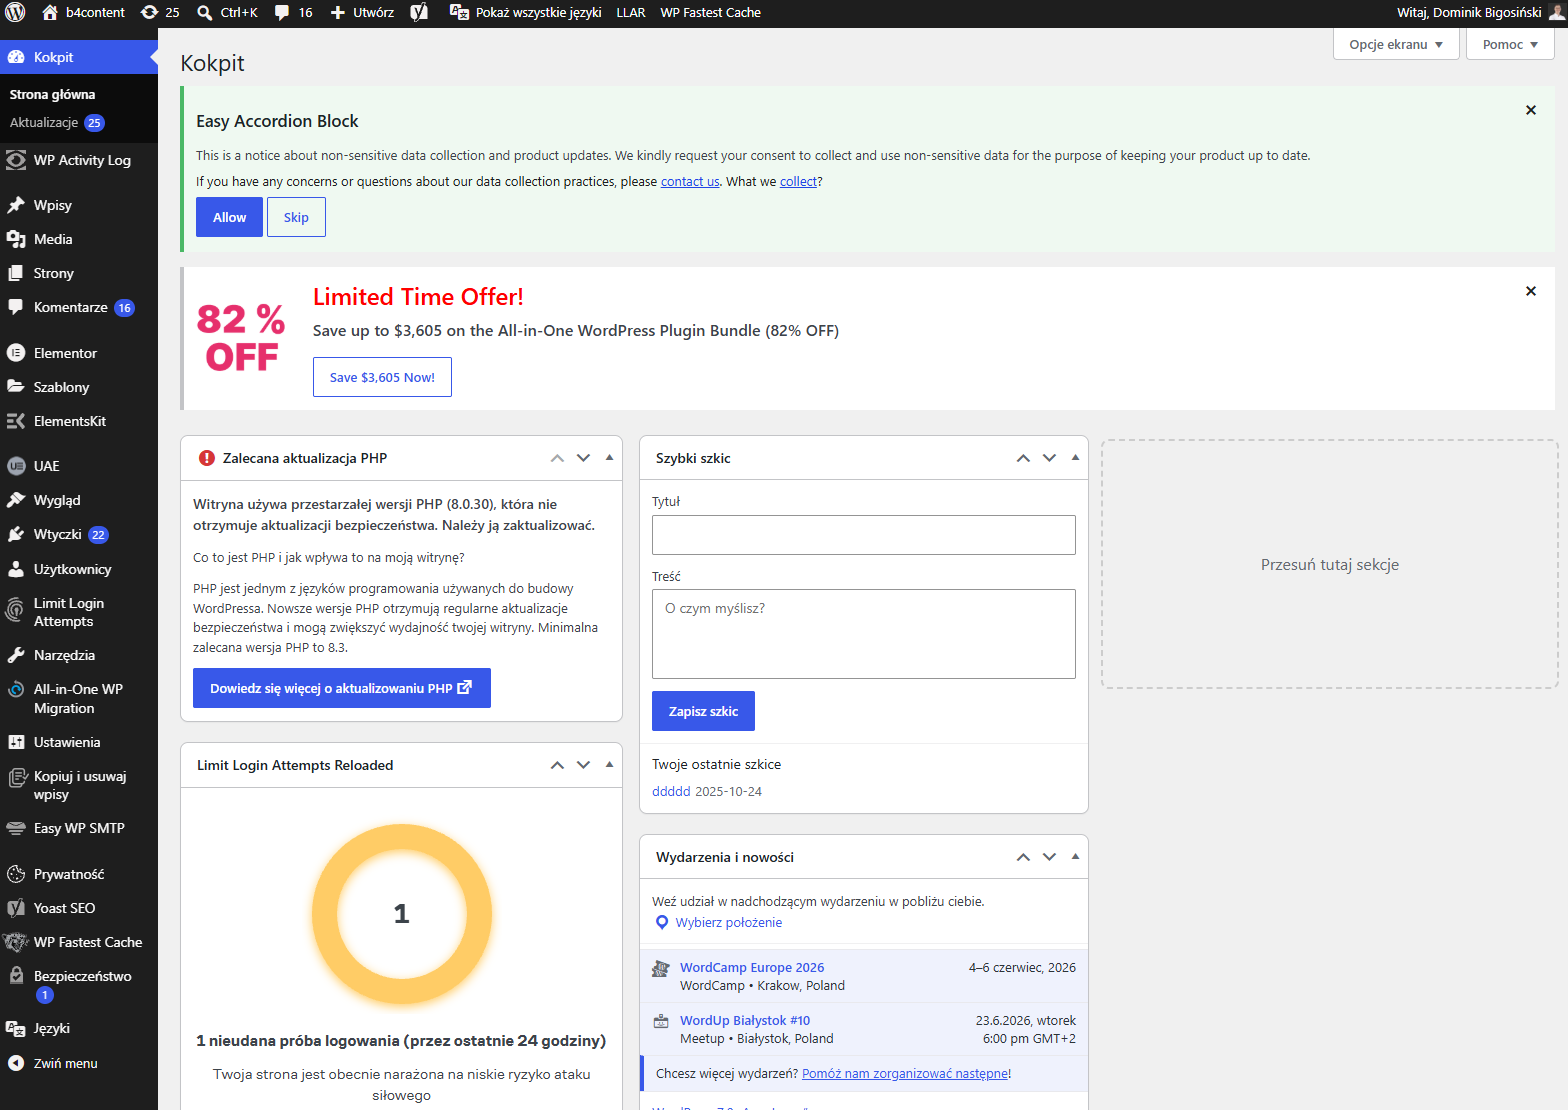Open WP Fastest Cache in the admin bar
1568x1110 pixels.
pyautogui.click(x=711, y=12)
